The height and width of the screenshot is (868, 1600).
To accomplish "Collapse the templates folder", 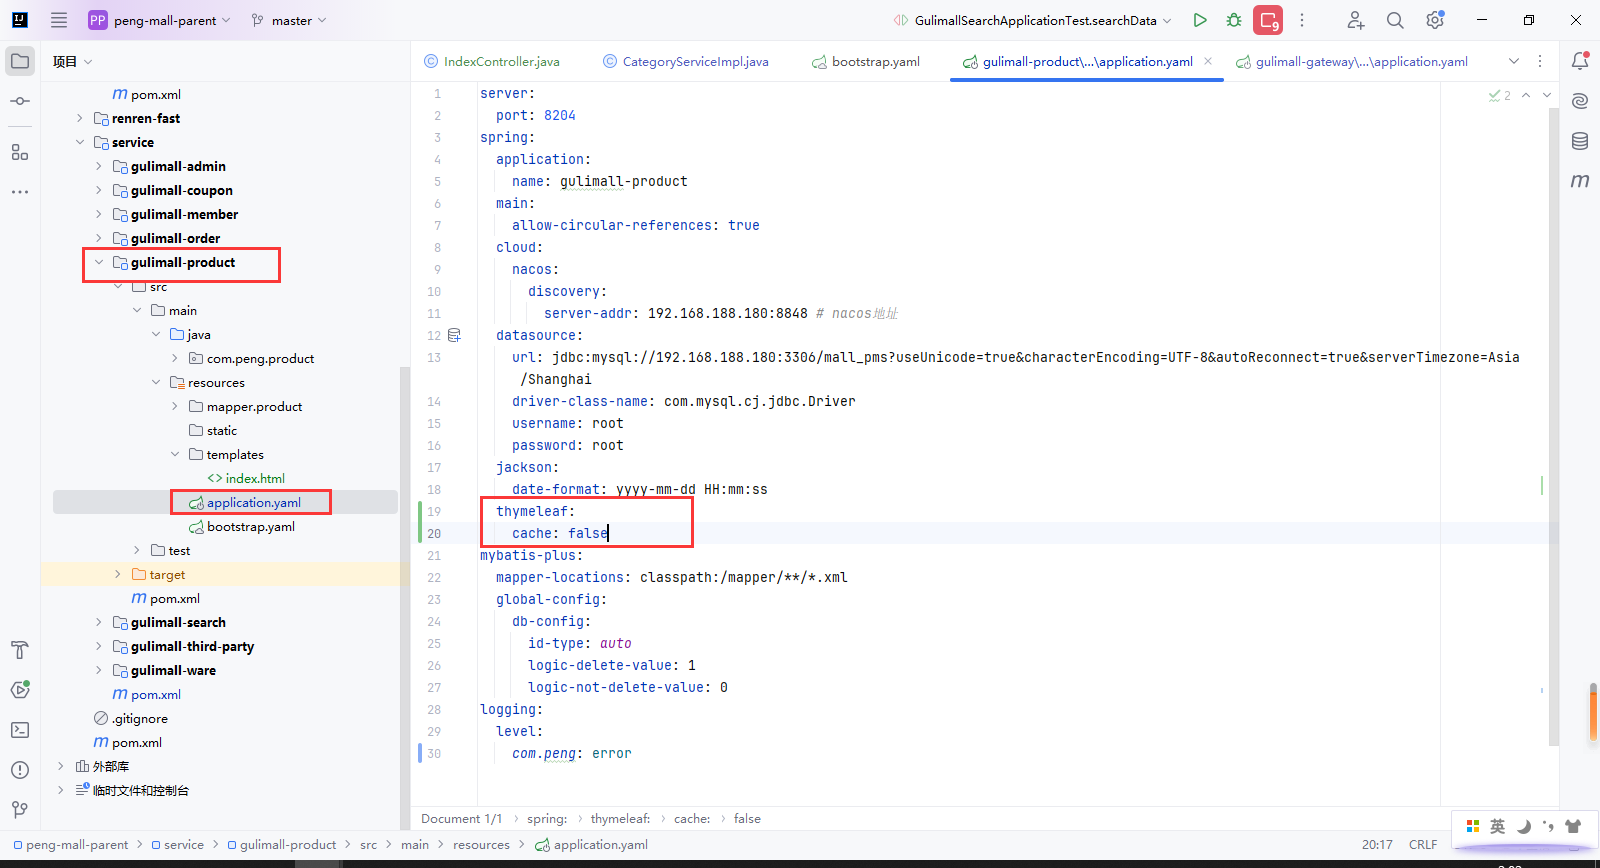I will click(174, 454).
